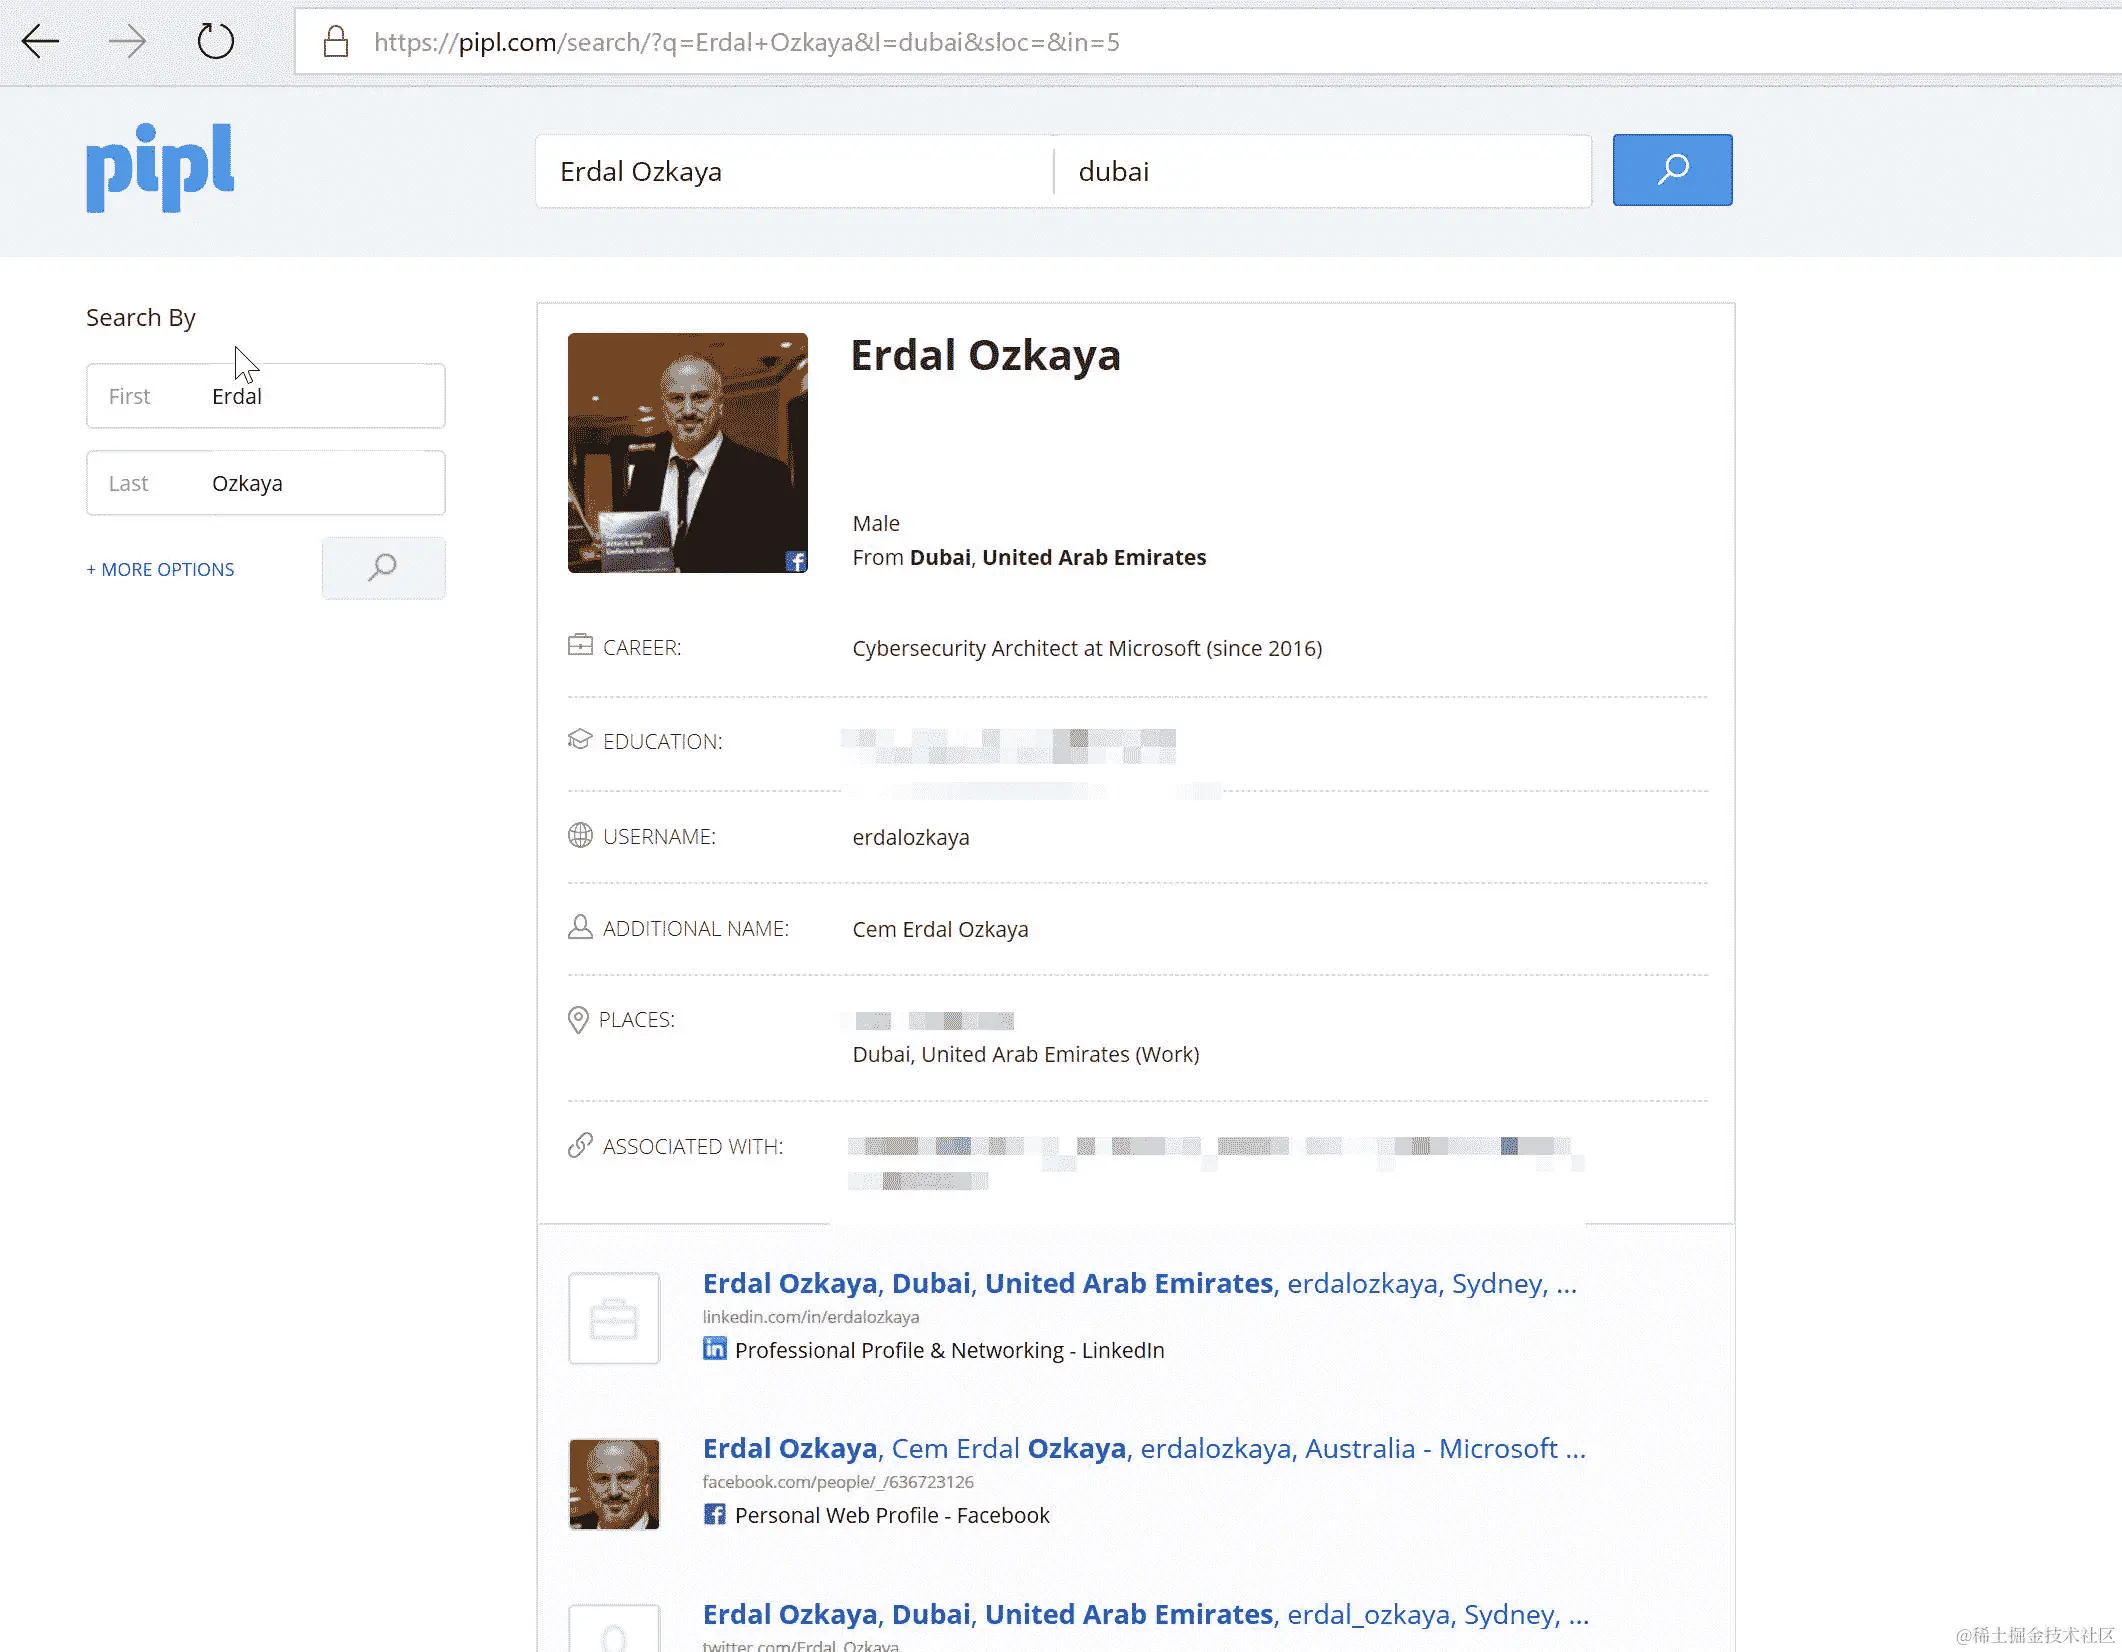
Task: Click the blue magnifier search button
Action: tap(1672, 170)
